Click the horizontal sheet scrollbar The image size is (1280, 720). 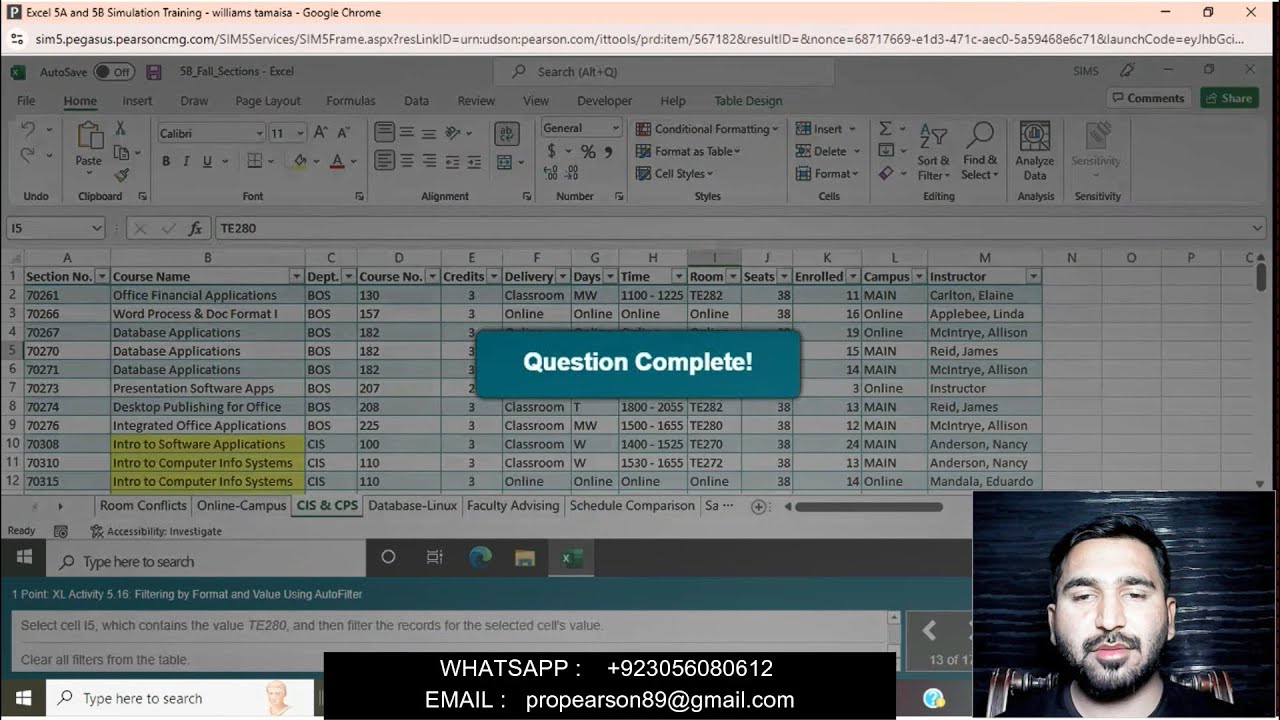tap(868, 506)
